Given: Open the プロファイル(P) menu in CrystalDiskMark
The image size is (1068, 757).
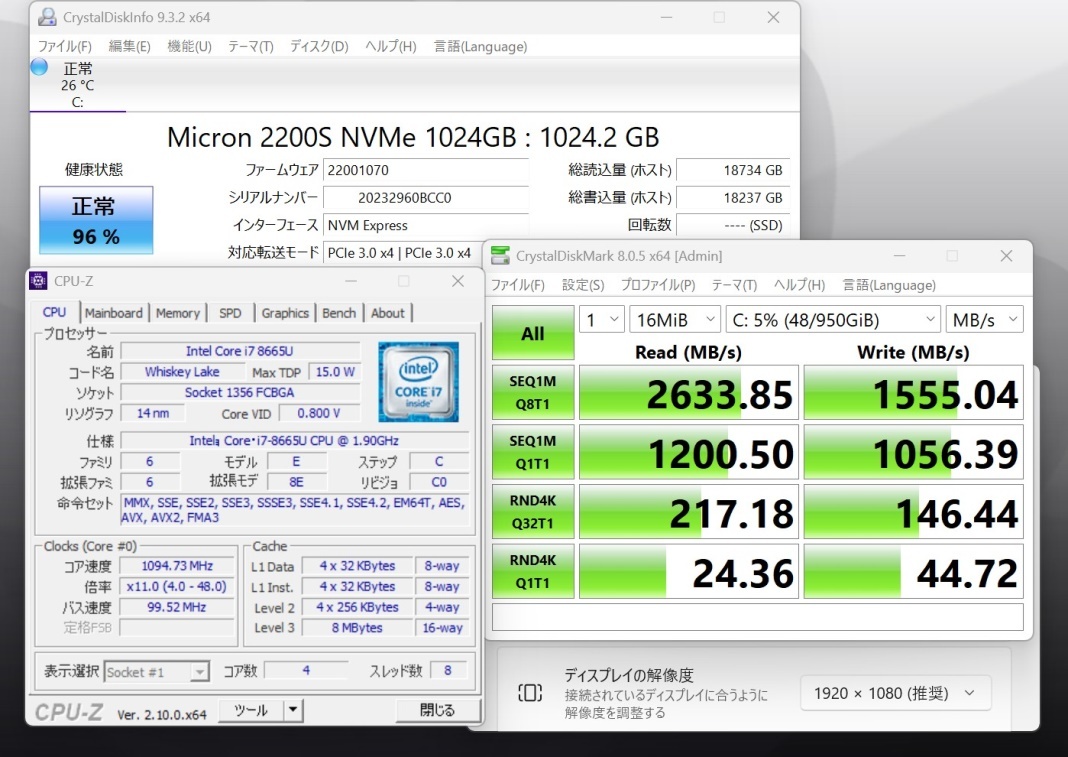Looking at the screenshot, I should click(x=658, y=285).
